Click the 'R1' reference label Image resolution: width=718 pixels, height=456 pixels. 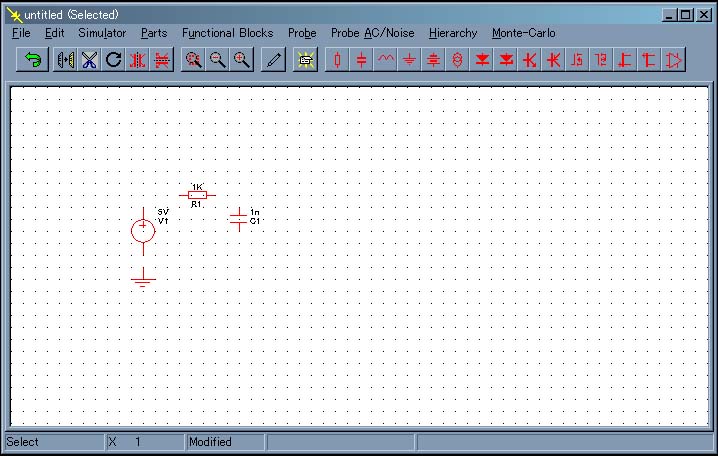pos(196,204)
